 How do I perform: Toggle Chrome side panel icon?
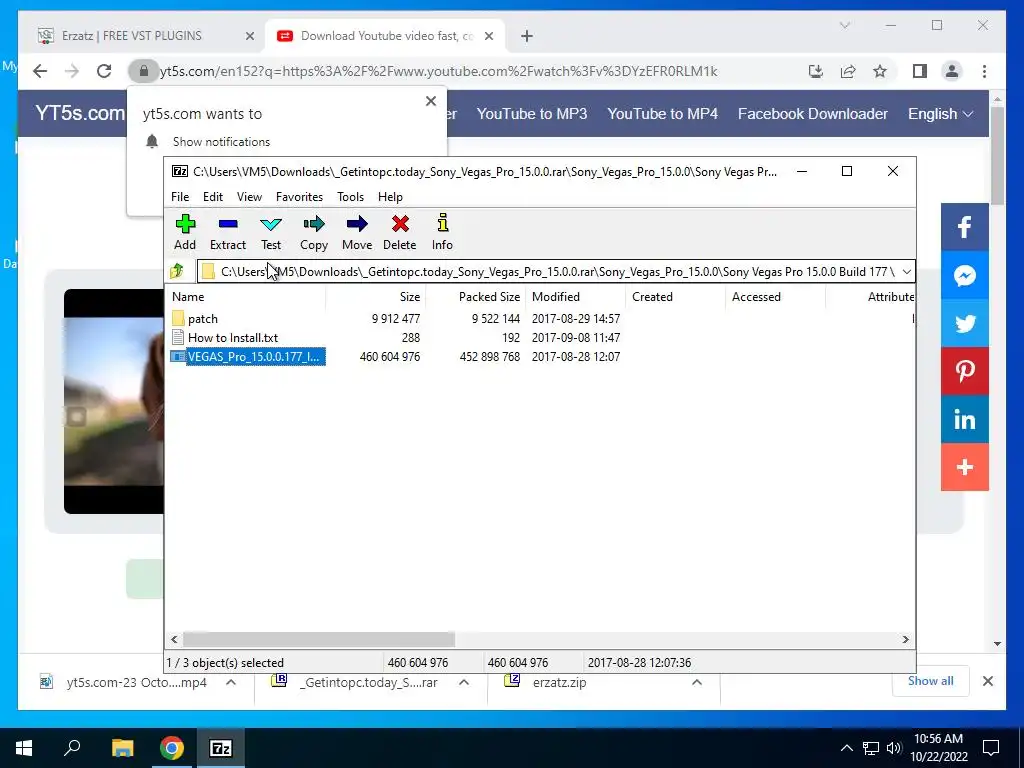(x=920, y=71)
